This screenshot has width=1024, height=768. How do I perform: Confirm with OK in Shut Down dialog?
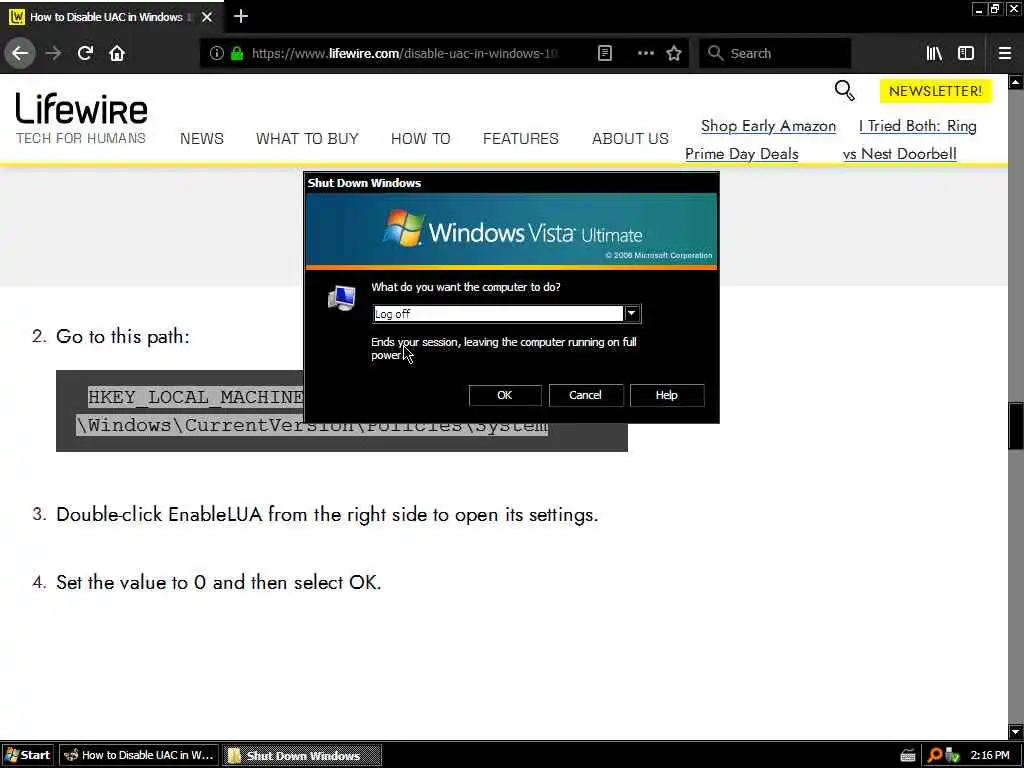tap(505, 395)
